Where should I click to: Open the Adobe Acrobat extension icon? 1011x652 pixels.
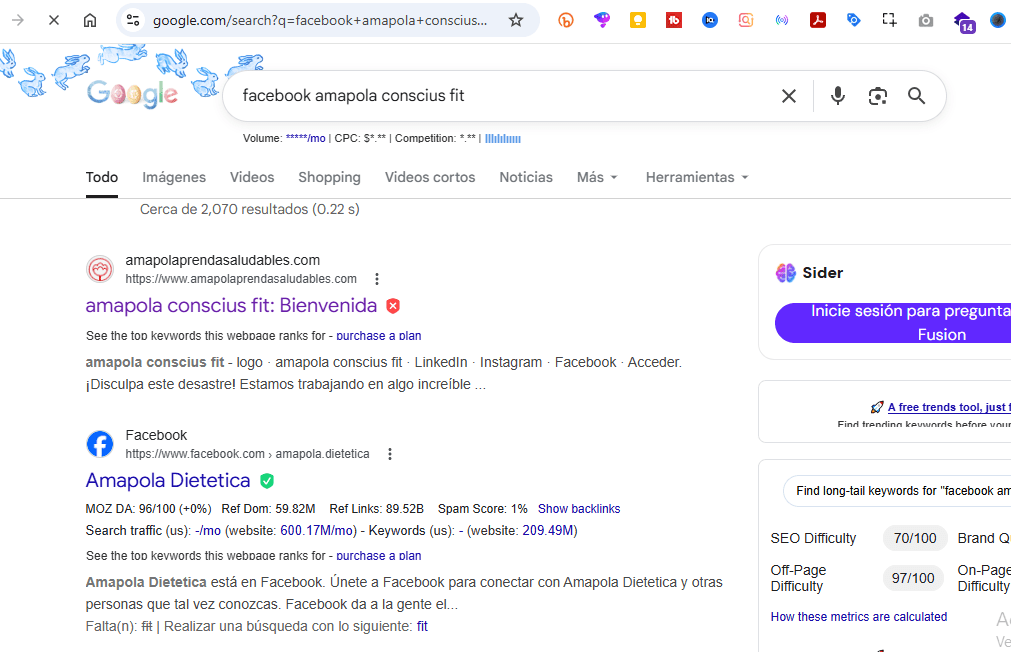click(818, 20)
